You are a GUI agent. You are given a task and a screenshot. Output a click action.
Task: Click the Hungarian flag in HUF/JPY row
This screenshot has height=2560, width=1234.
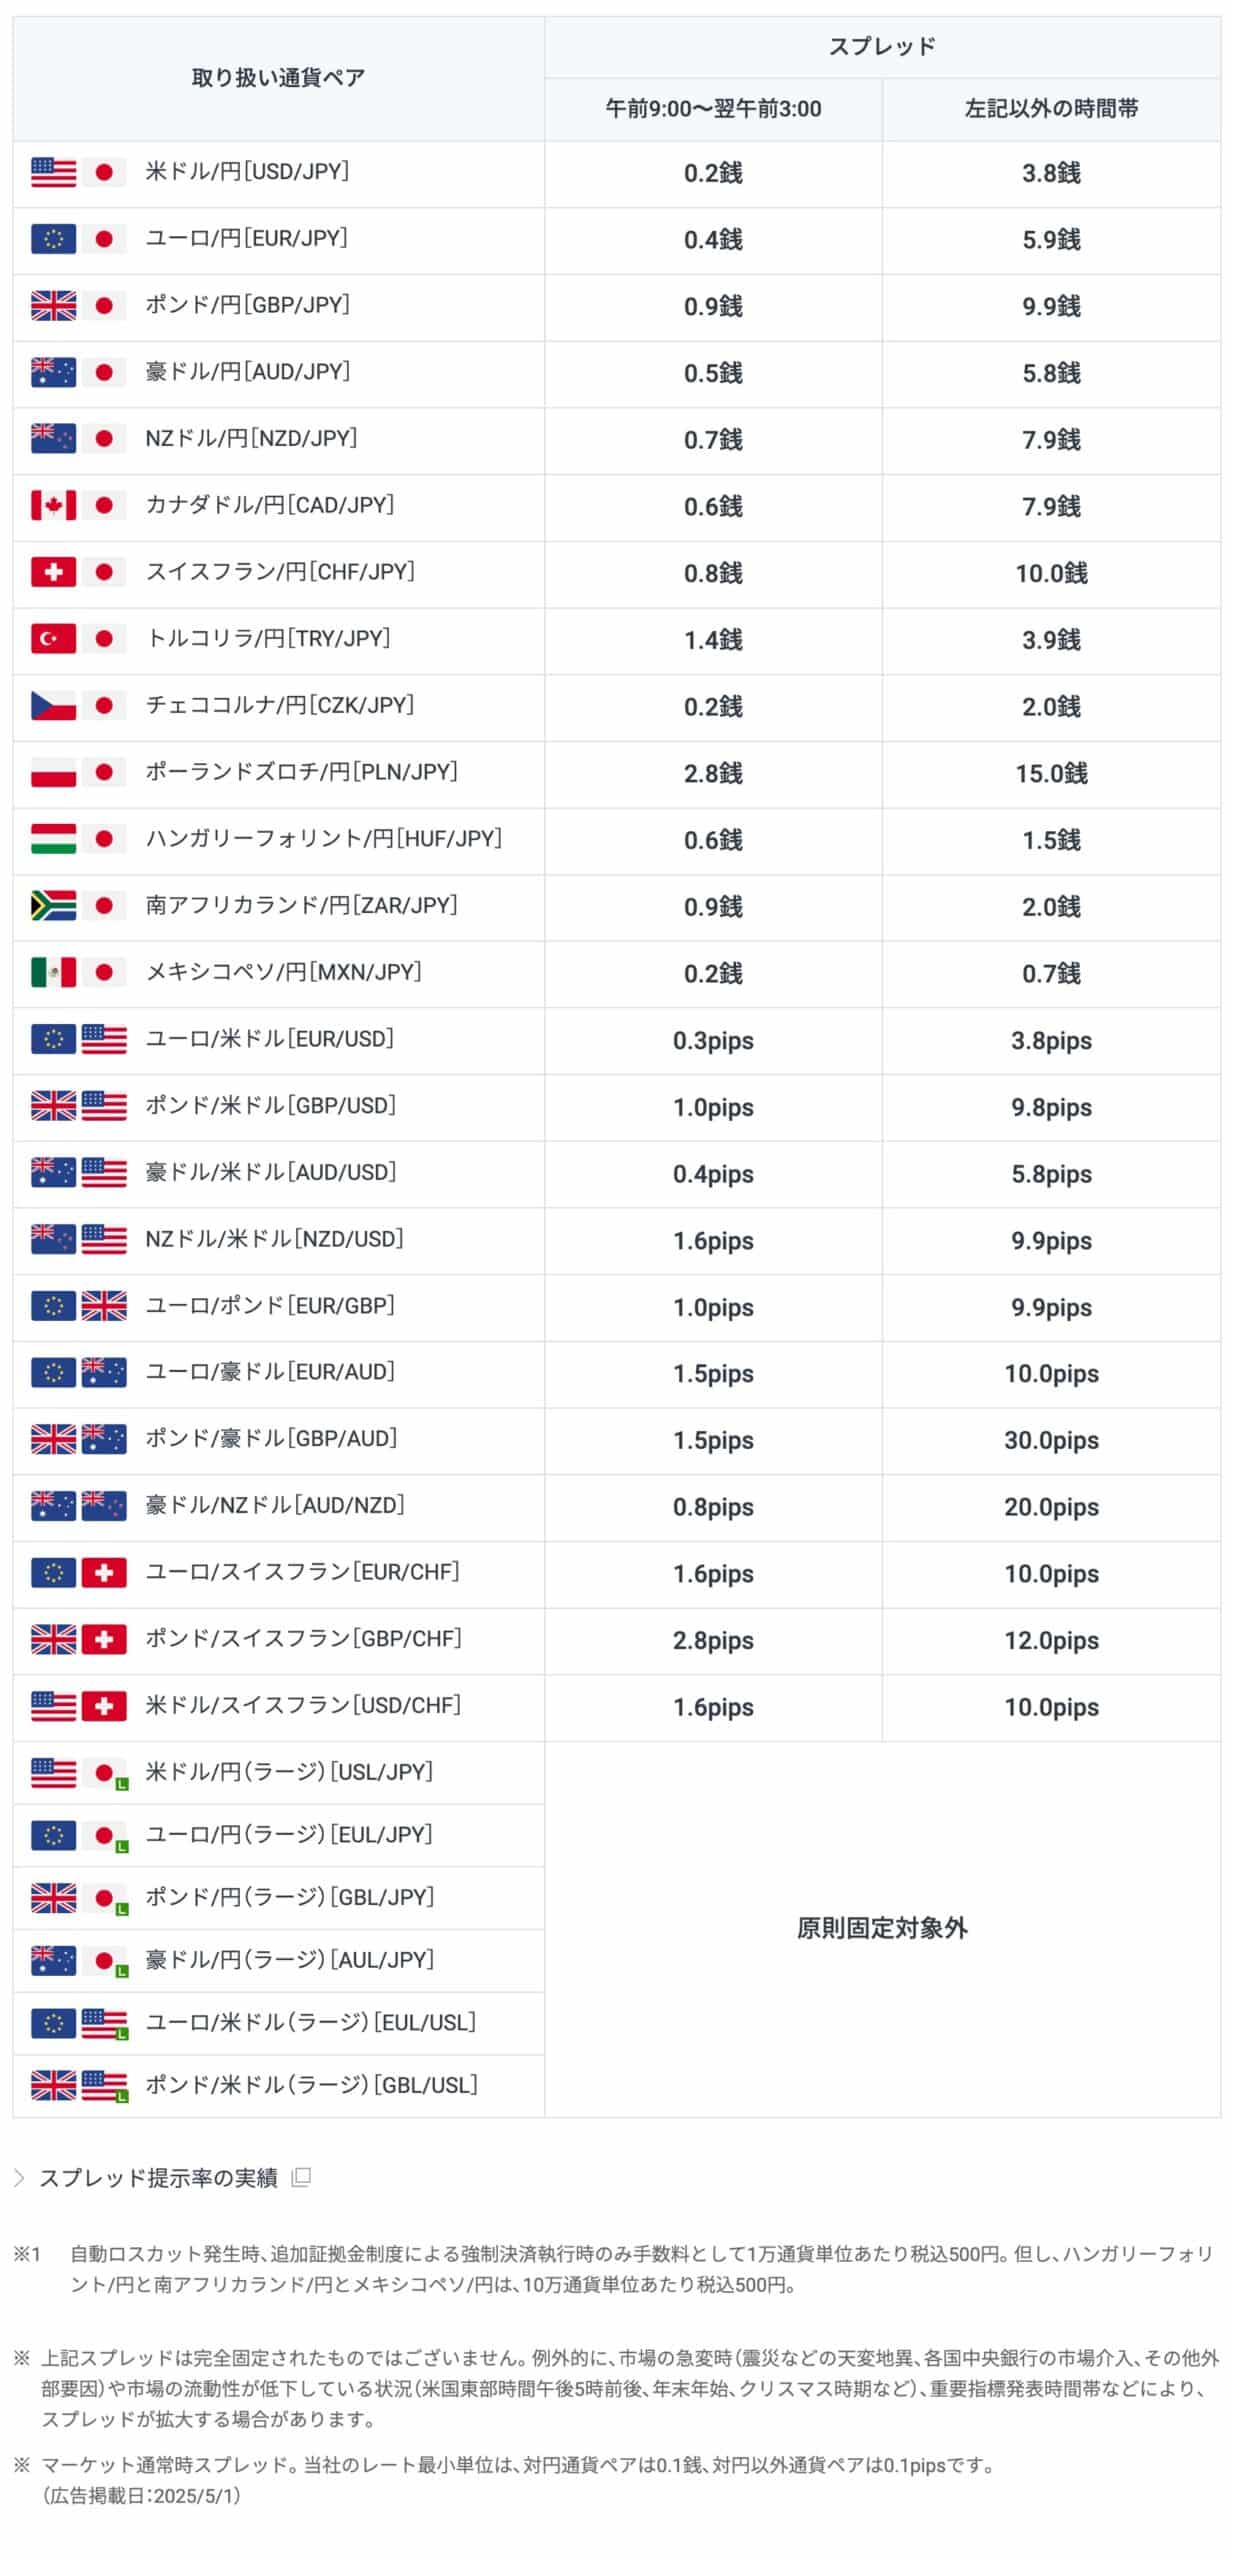pyautogui.click(x=53, y=839)
